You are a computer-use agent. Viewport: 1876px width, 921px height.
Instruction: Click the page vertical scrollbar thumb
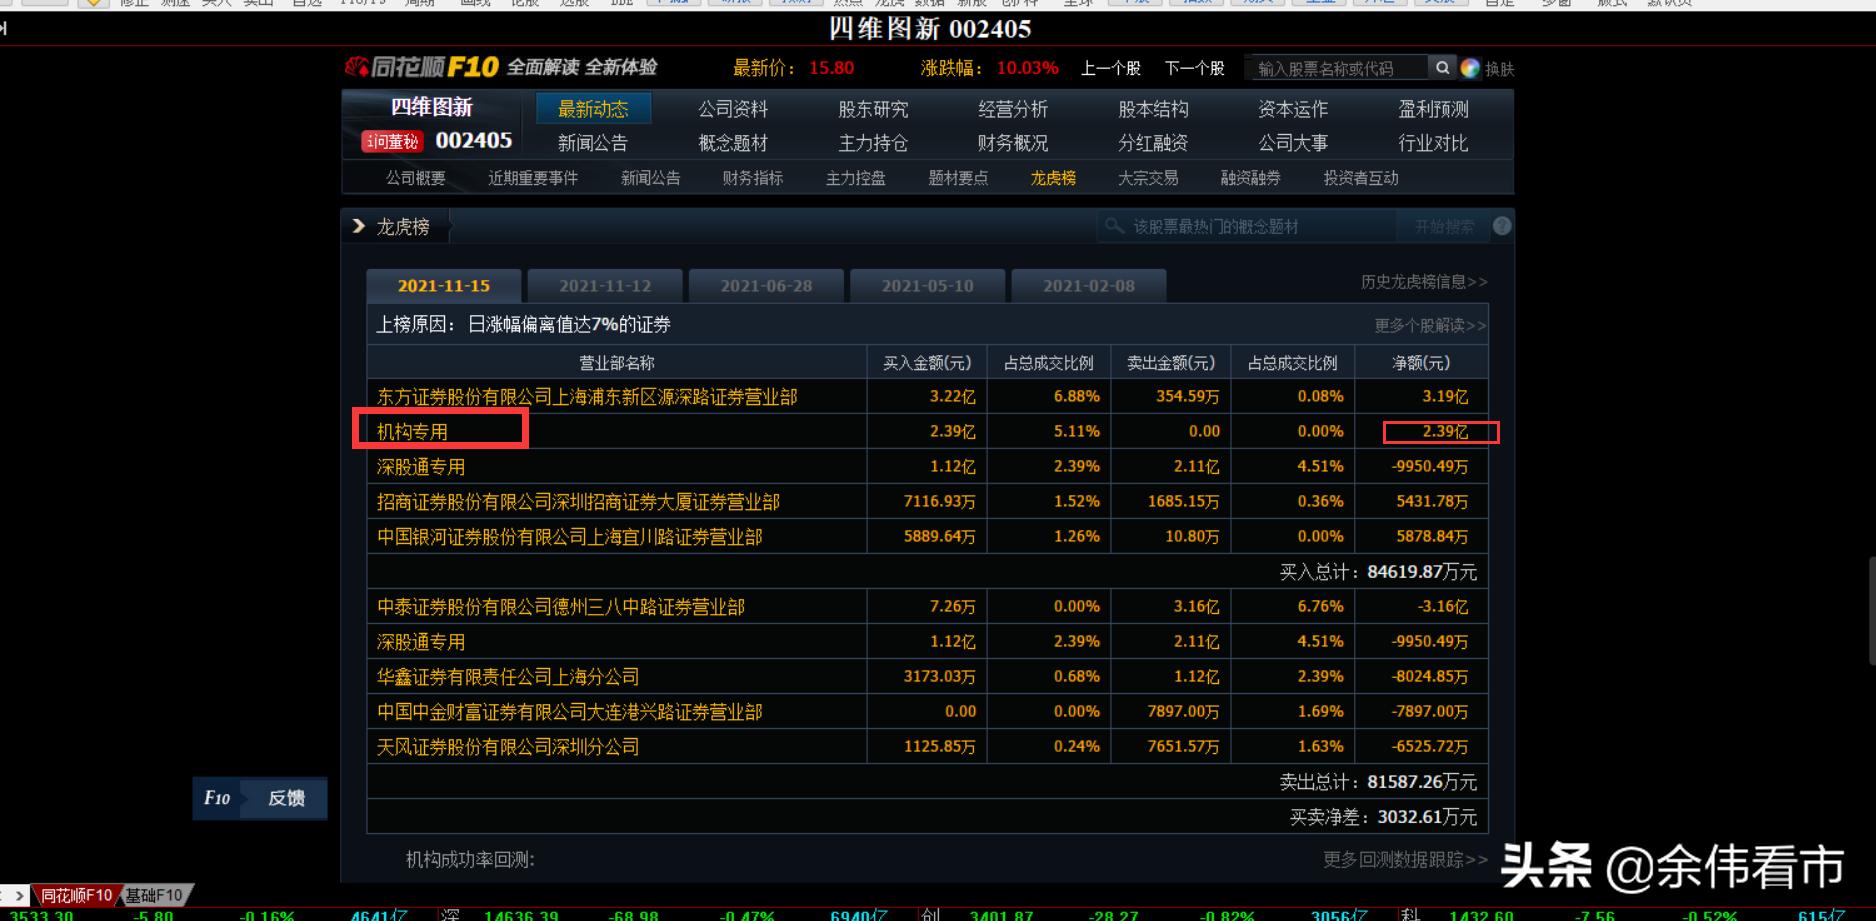pos(1871,610)
